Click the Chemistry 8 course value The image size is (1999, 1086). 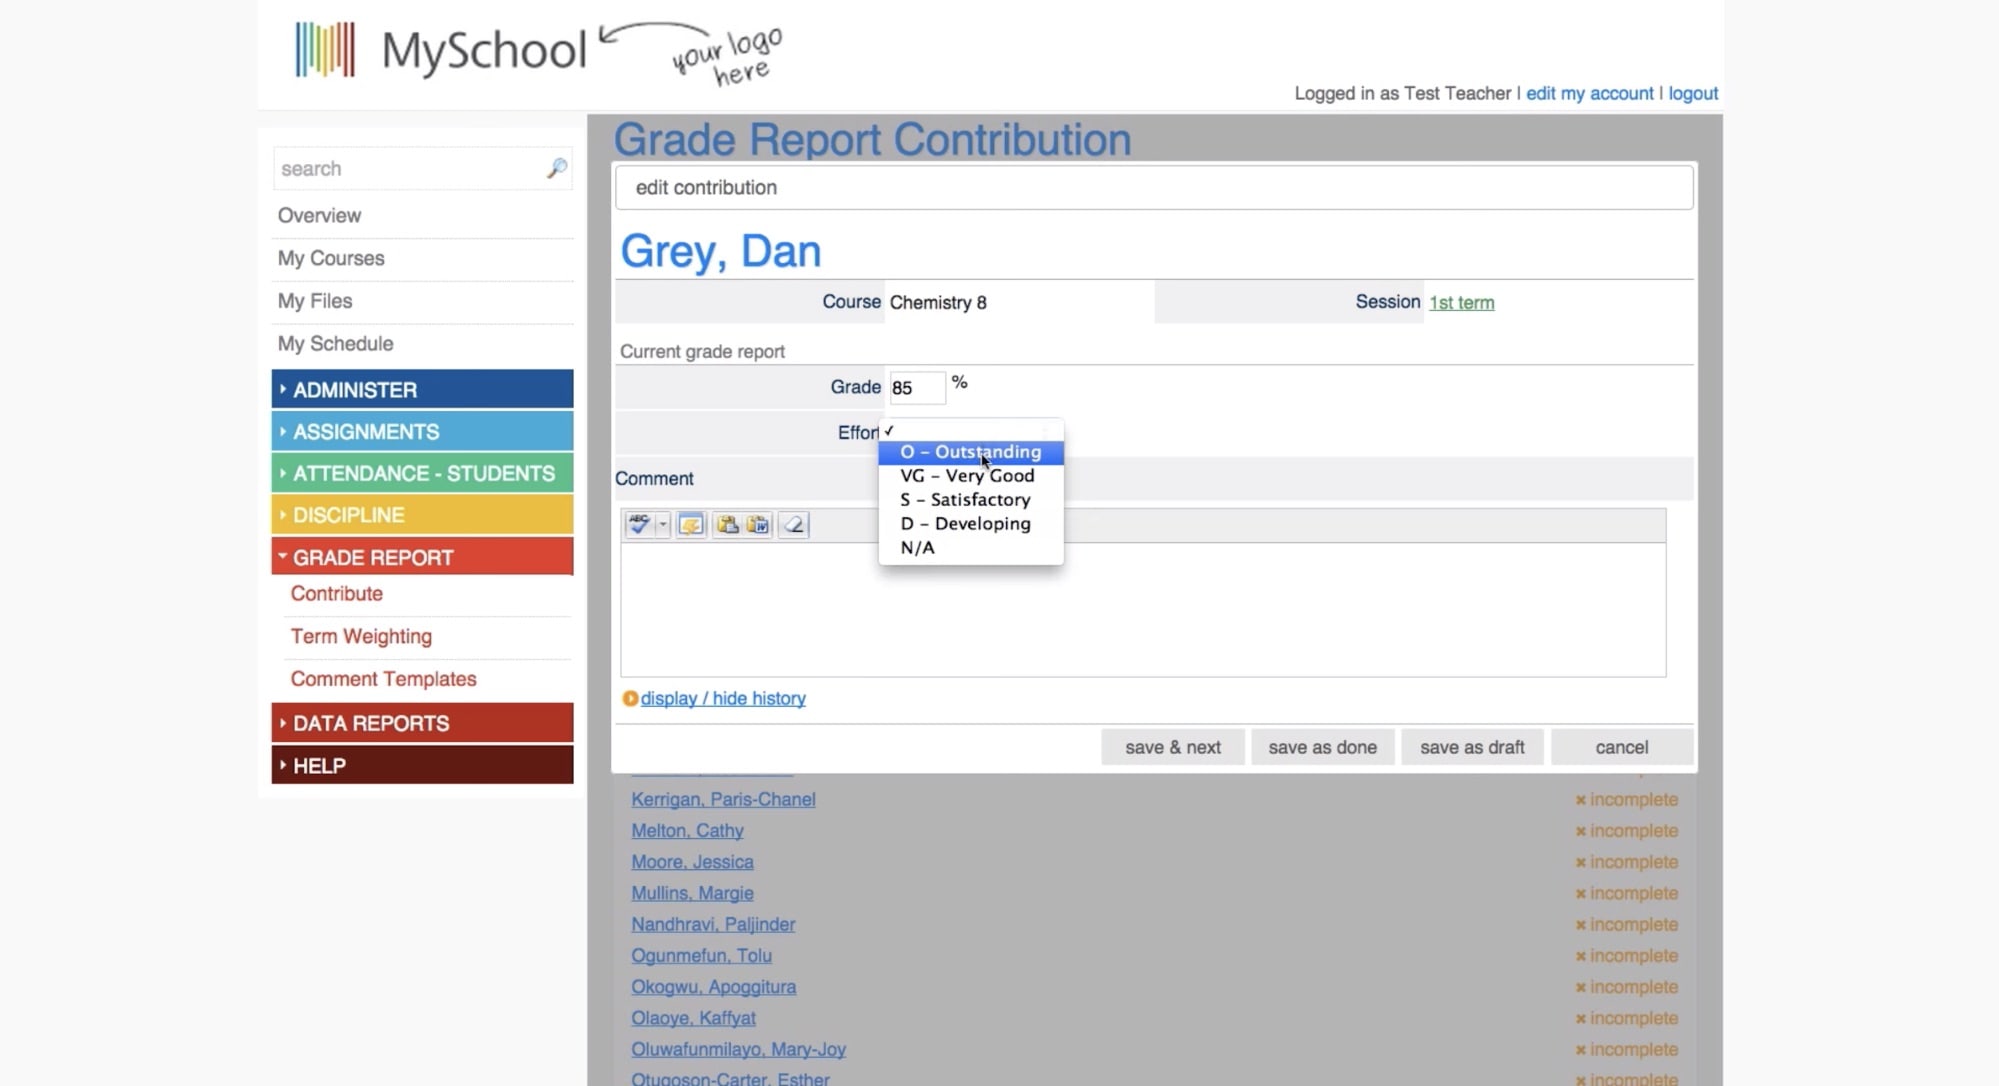tap(938, 303)
